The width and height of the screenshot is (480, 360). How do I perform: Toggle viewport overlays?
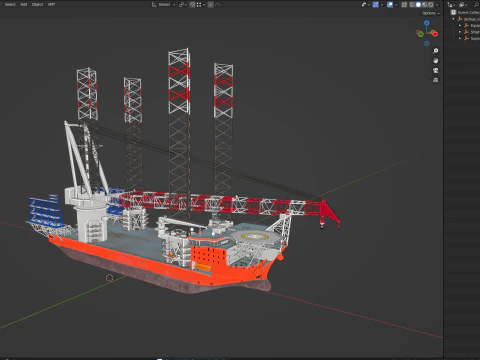click(390, 5)
